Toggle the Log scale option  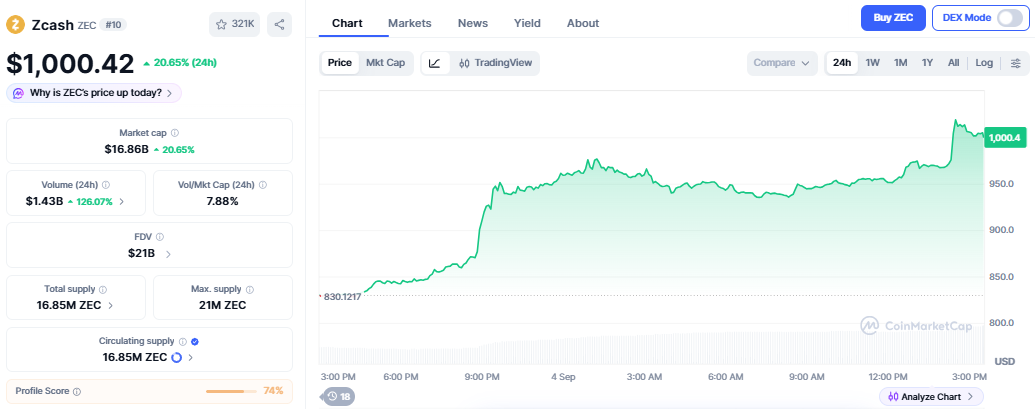pos(984,63)
